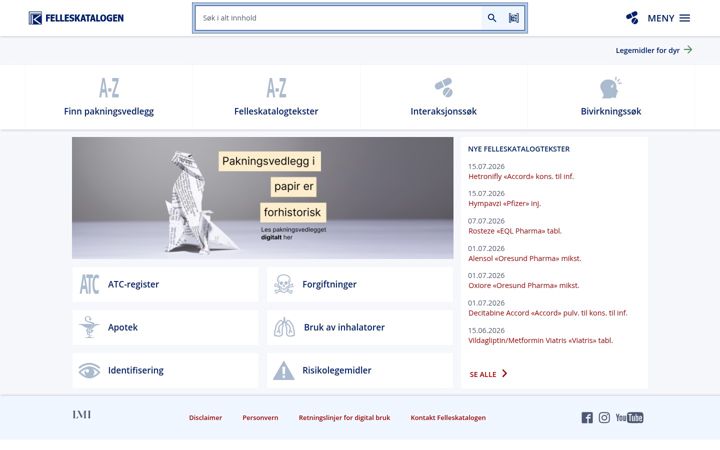Click the A-Z icon above Felleskatalogtekster
The height and width of the screenshot is (450, 720).
(276, 88)
